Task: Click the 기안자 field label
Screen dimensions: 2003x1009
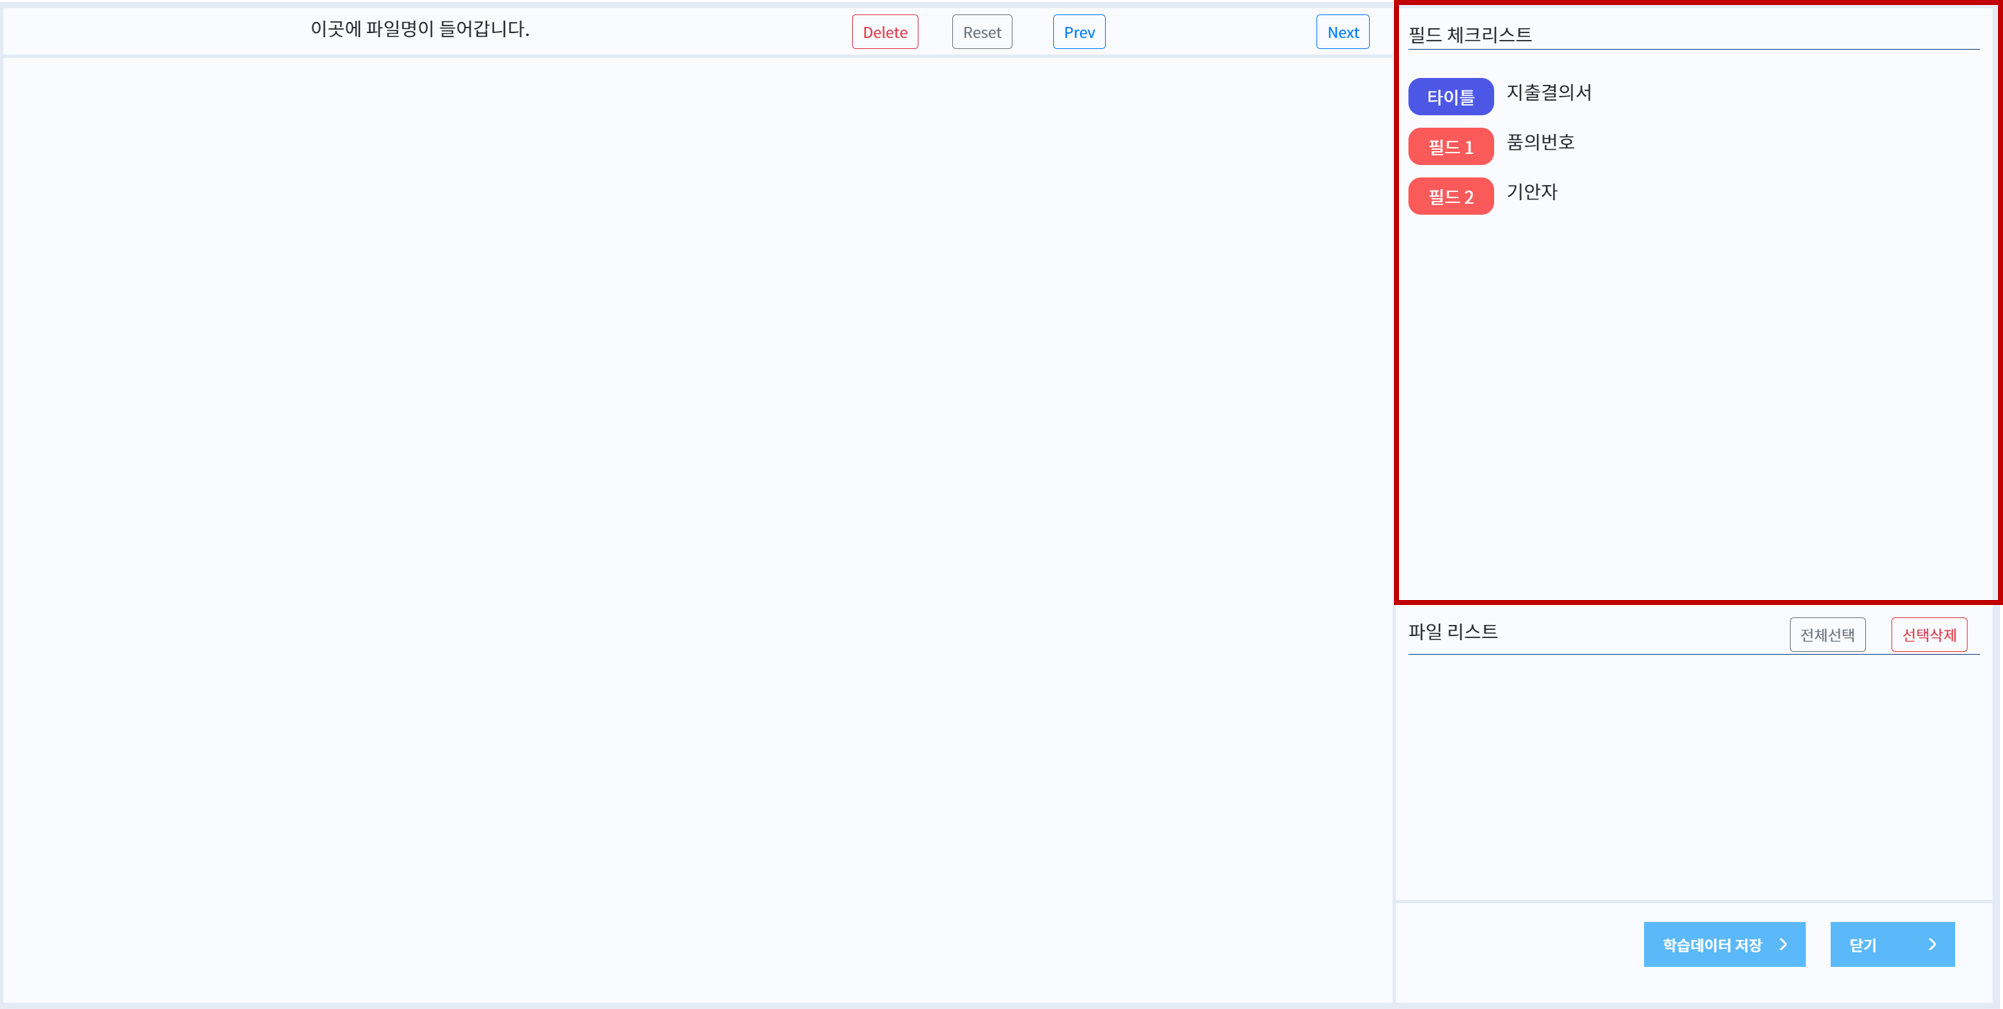Action: [1532, 192]
